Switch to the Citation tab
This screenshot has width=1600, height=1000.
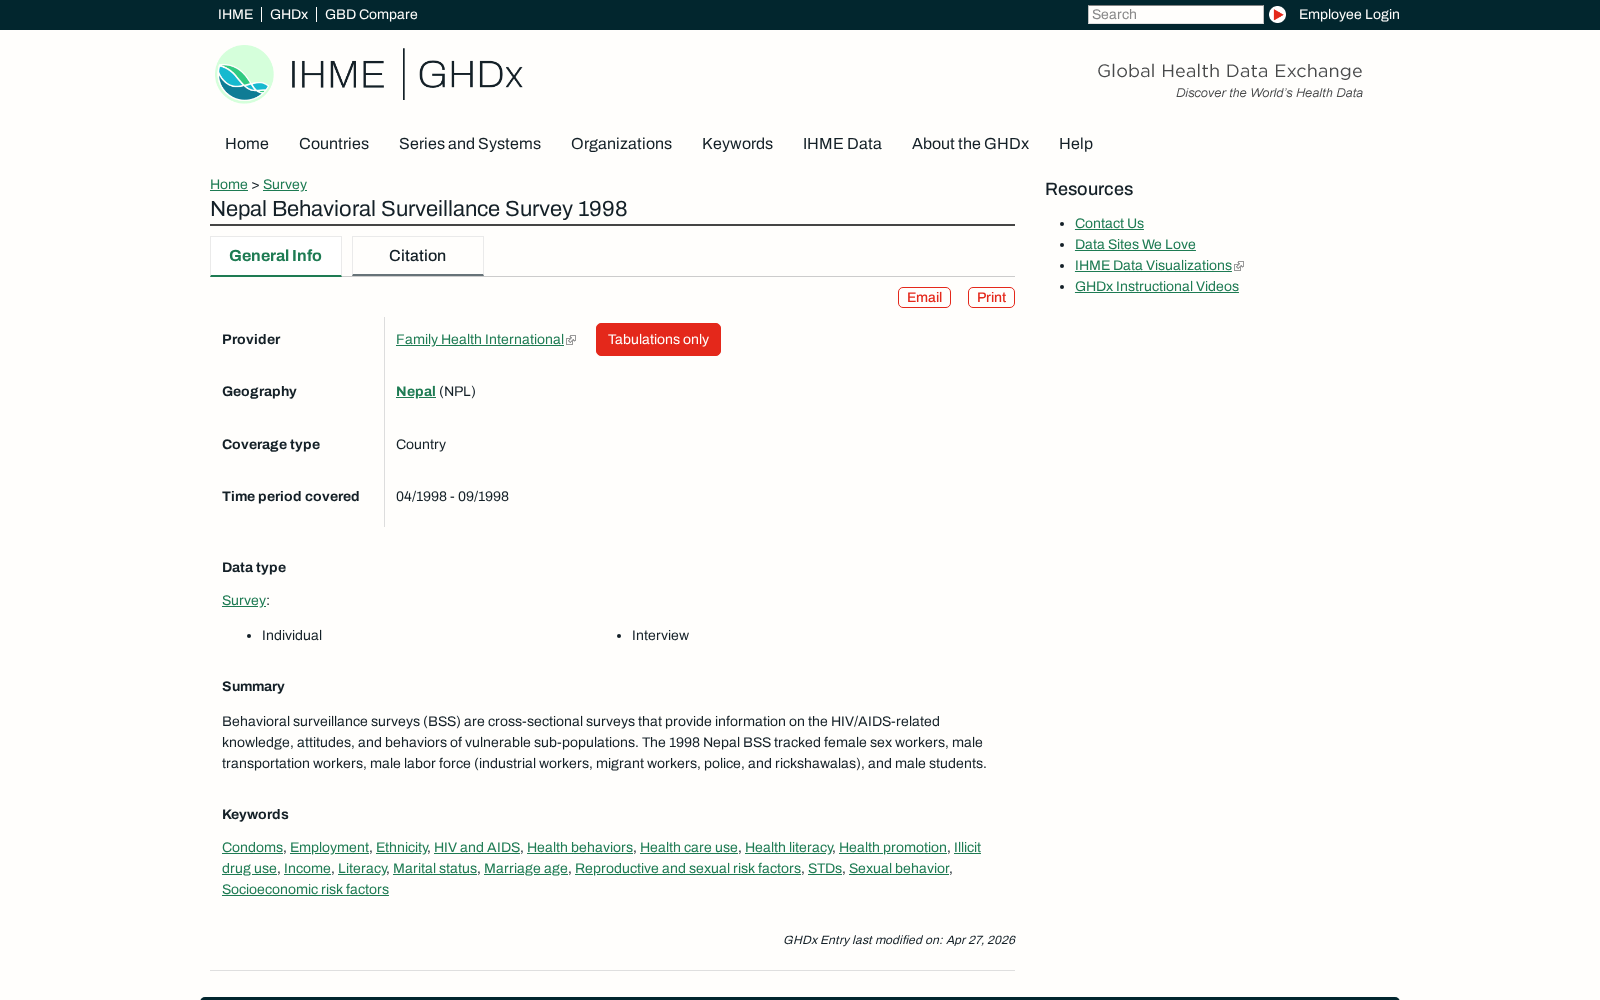[418, 256]
